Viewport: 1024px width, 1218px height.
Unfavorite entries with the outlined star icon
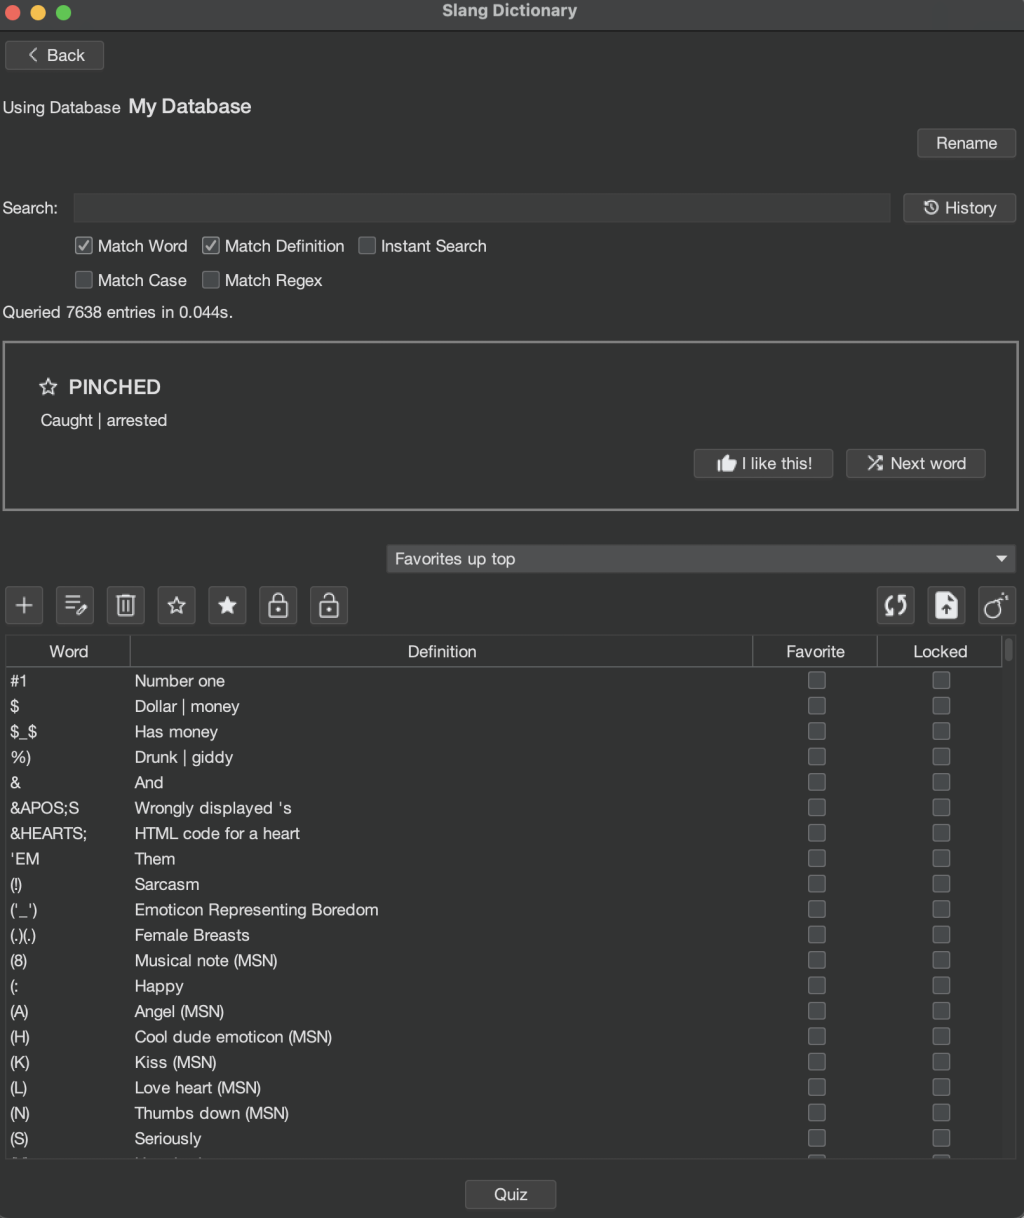[176, 605]
